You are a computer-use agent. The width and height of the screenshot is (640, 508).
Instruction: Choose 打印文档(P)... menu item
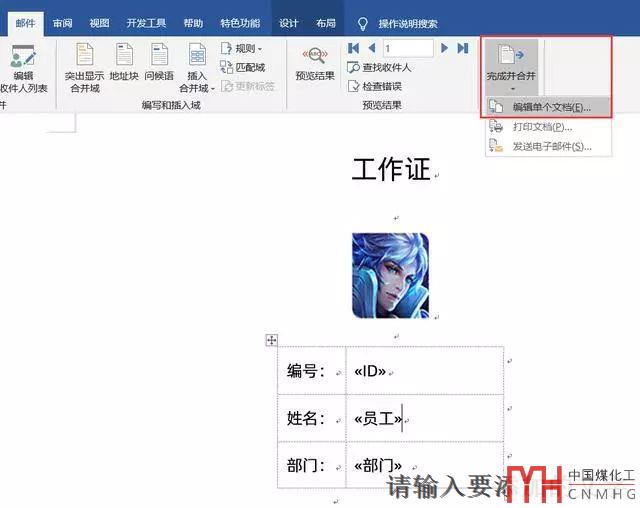[x=548, y=127]
